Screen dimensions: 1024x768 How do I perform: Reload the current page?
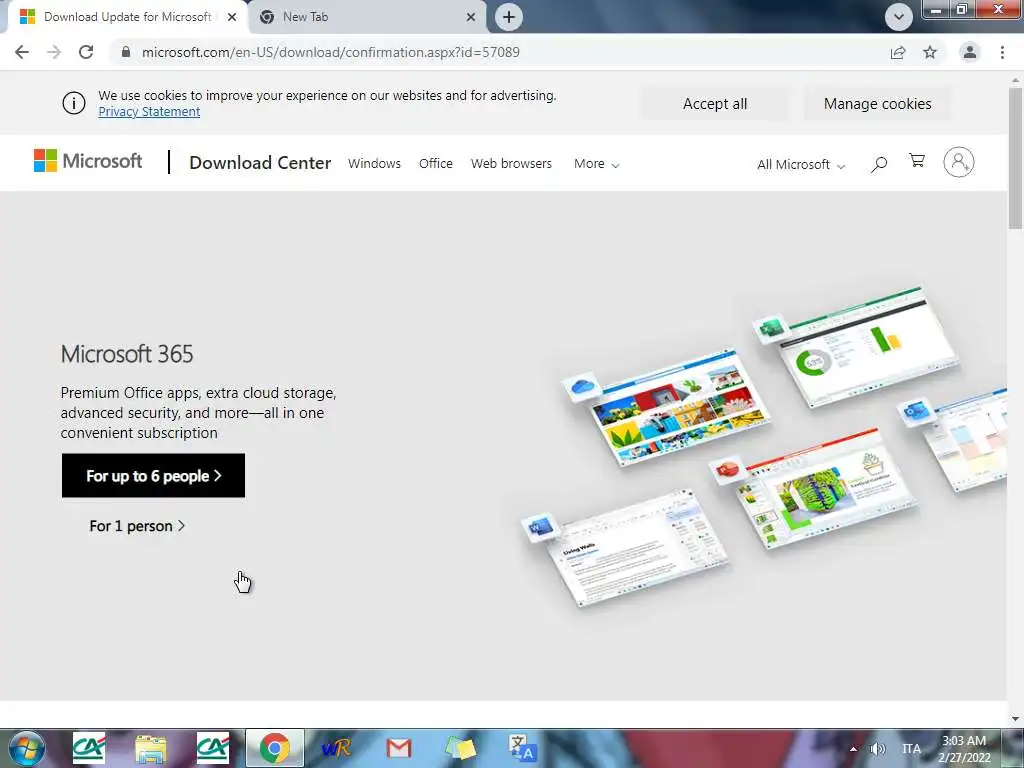[x=86, y=52]
